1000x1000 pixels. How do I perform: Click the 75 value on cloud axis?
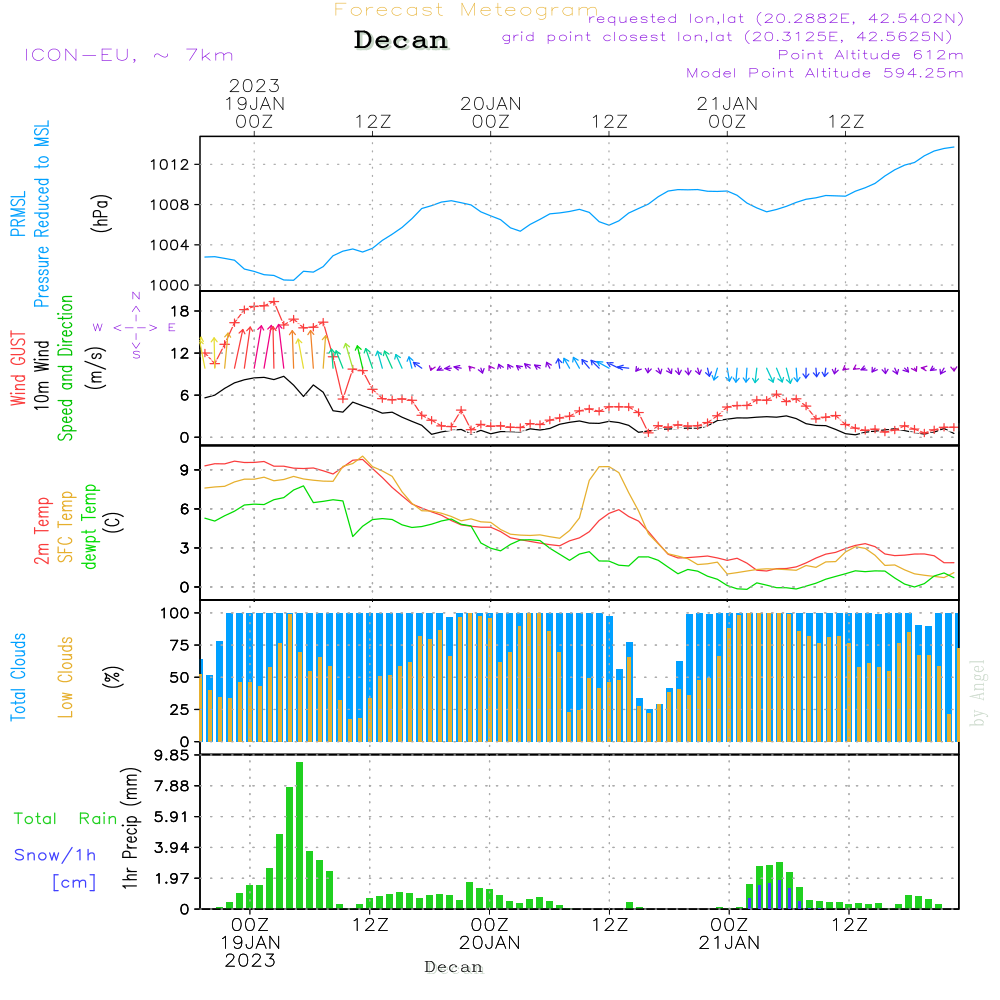[x=179, y=645]
